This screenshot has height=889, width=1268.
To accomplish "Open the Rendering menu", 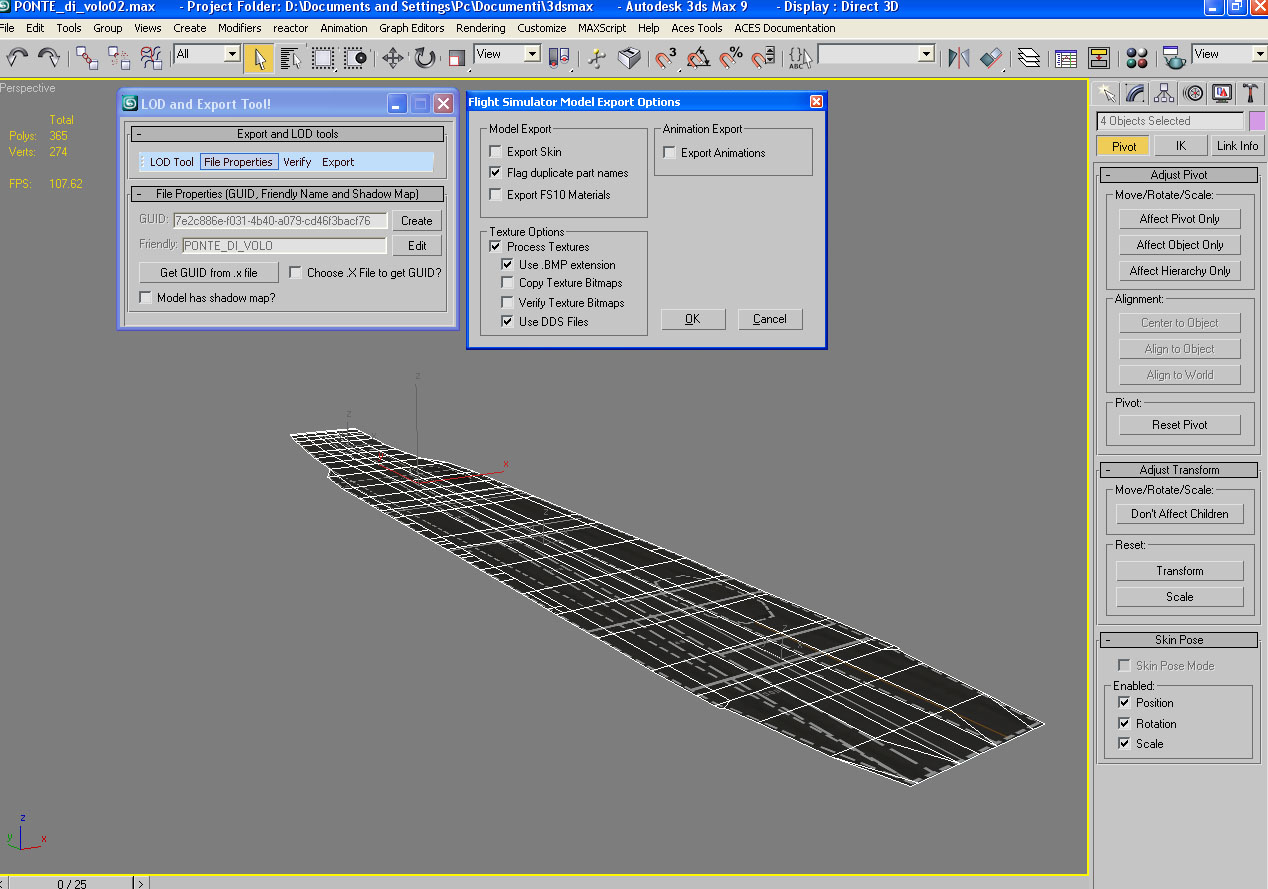I will tap(480, 28).
